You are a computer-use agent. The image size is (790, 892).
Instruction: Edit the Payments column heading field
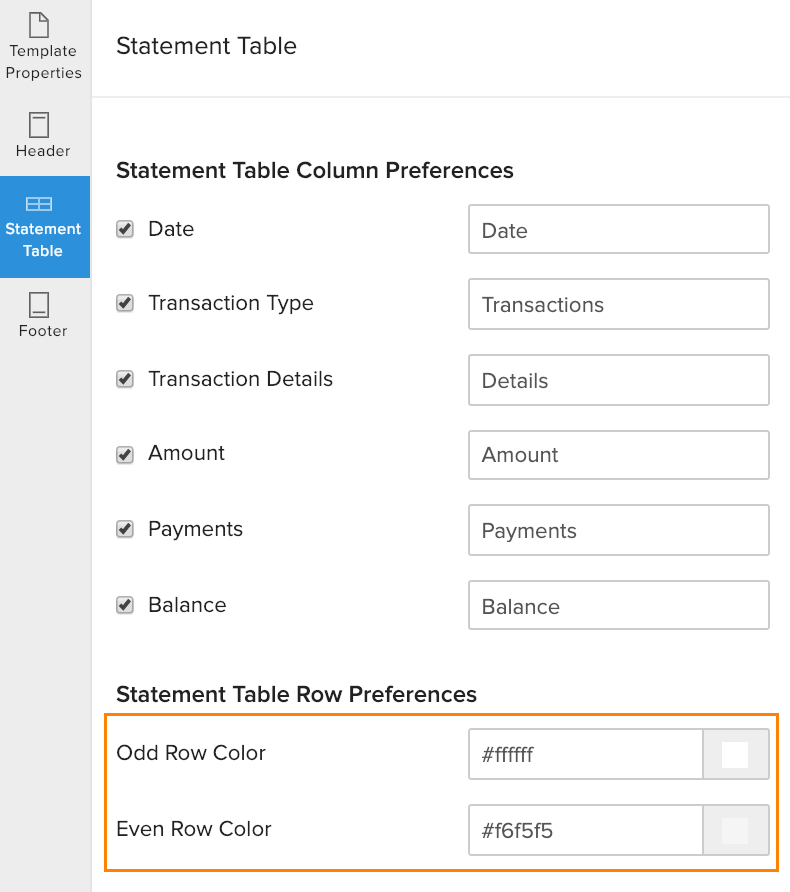pyautogui.click(x=618, y=530)
